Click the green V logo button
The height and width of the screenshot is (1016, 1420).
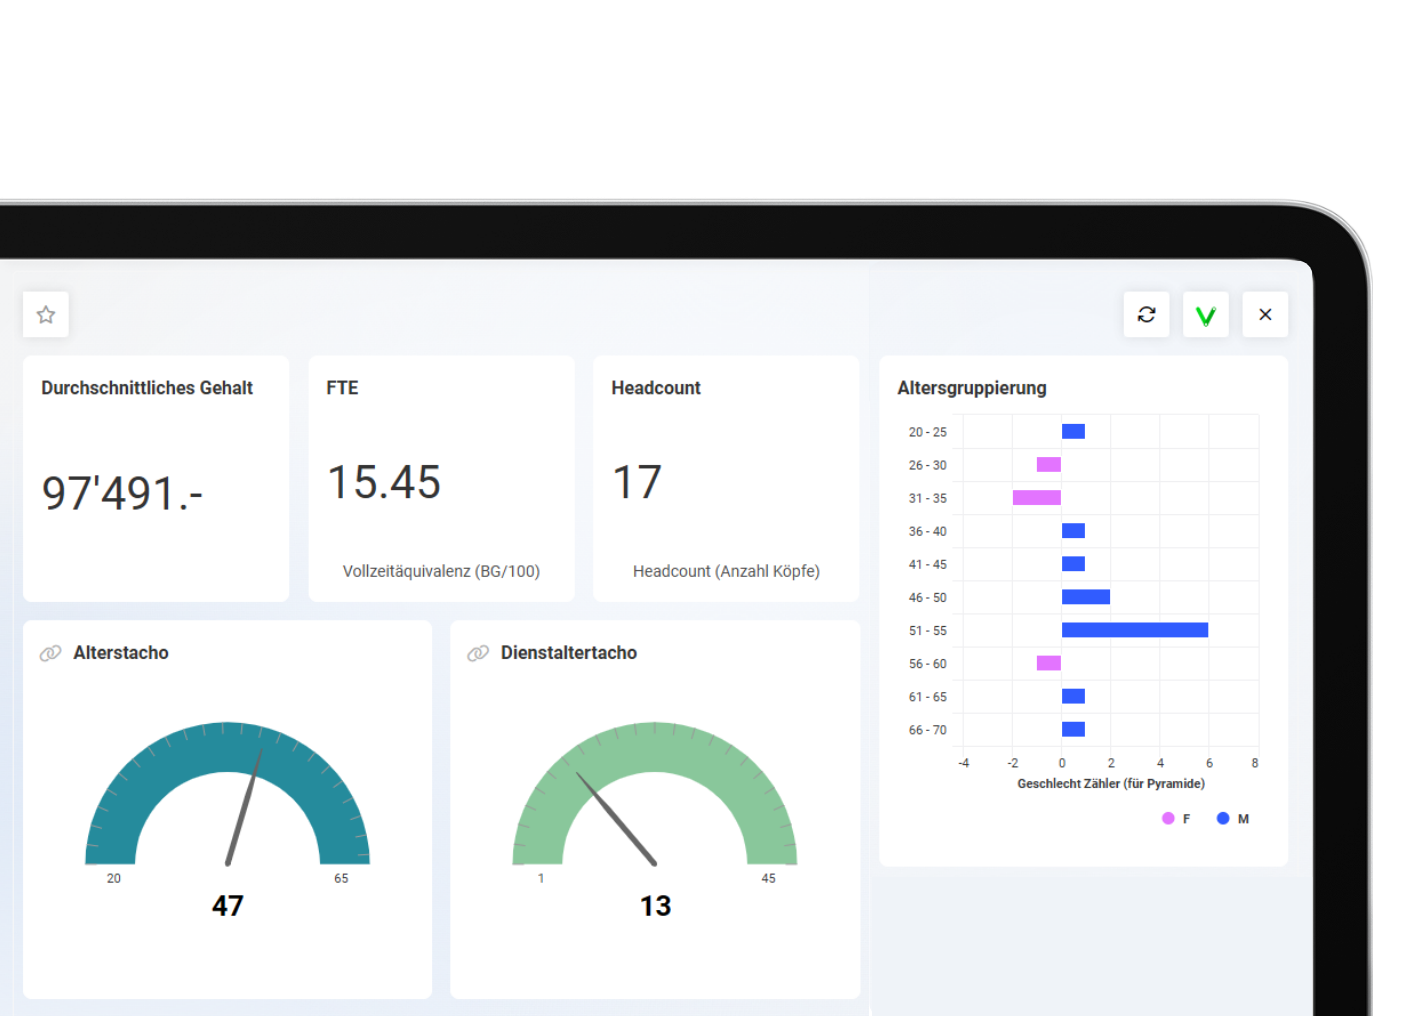[x=1205, y=315]
